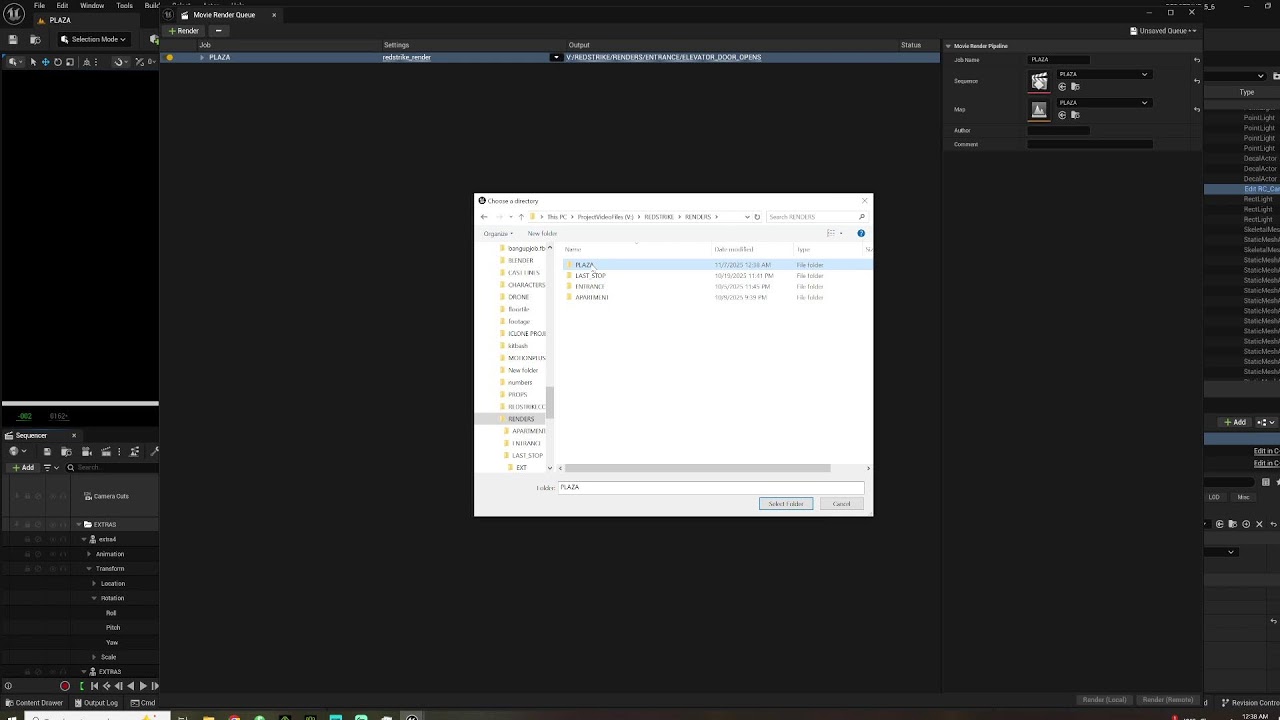Select the PLAZA folder row in the file list
1280x720 pixels.
click(717, 264)
